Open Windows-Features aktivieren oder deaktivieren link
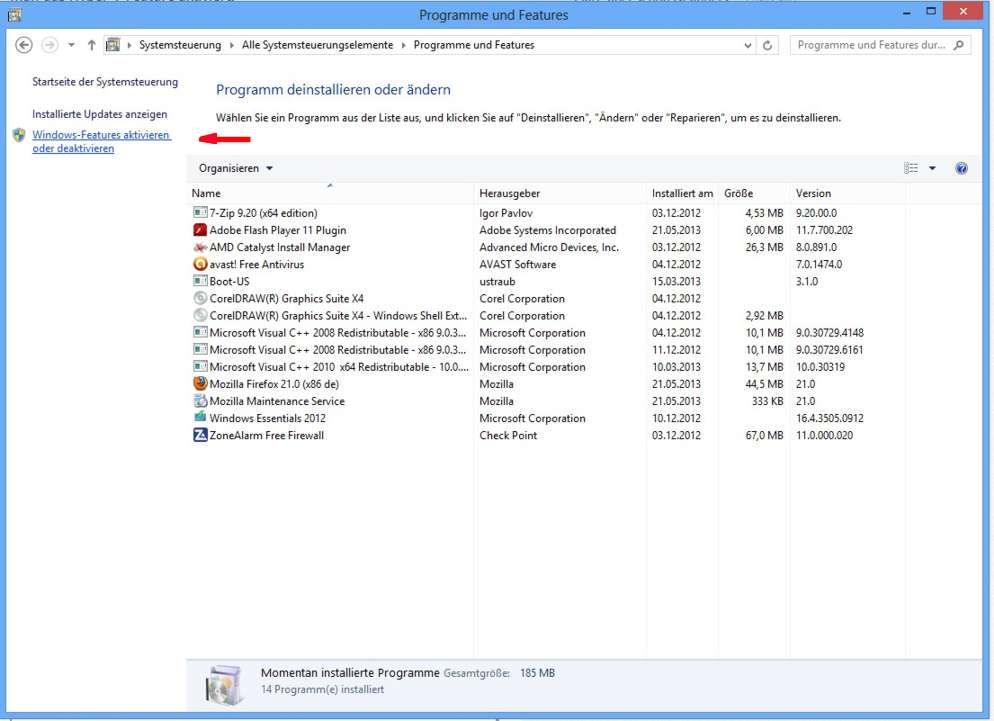Image resolution: width=994 pixels, height=721 pixels. [101, 141]
